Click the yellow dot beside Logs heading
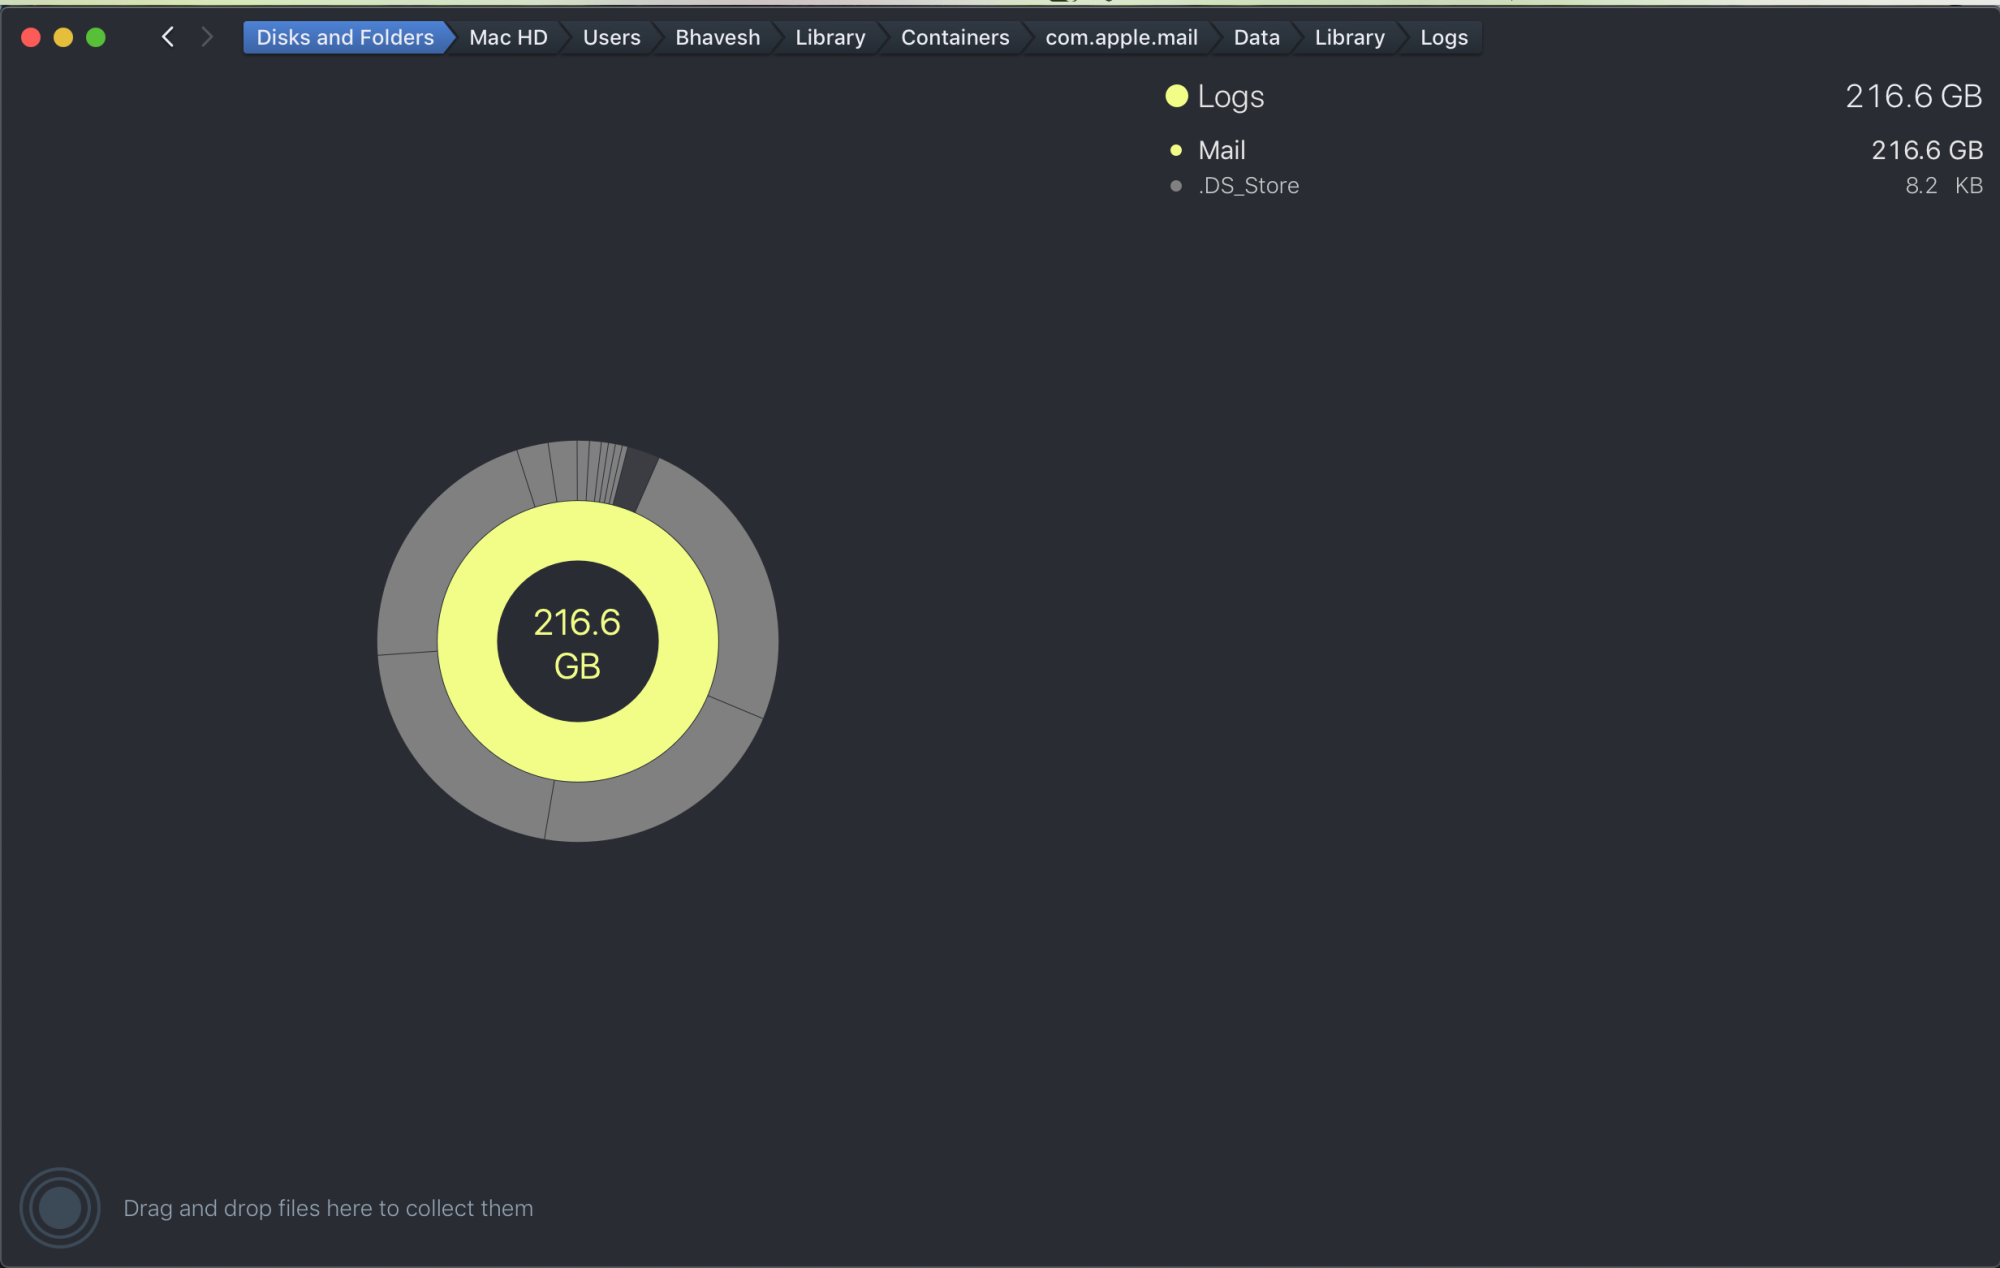Viewport: 2000px width, 1268px height. (x=1176, y=96)
